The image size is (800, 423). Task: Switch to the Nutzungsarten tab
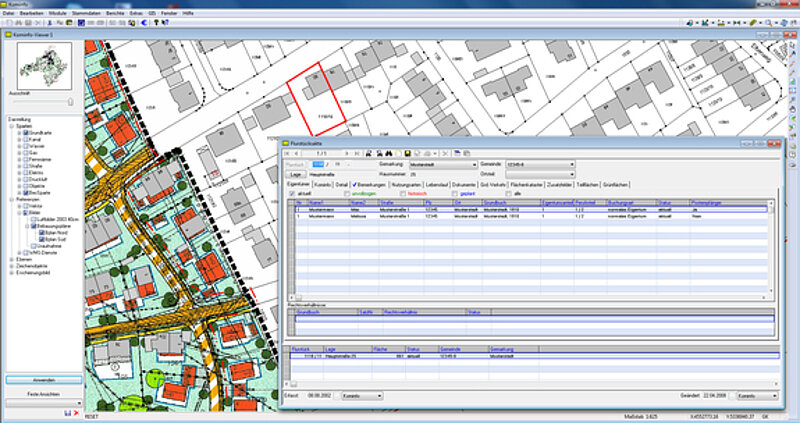pos(406,185)
